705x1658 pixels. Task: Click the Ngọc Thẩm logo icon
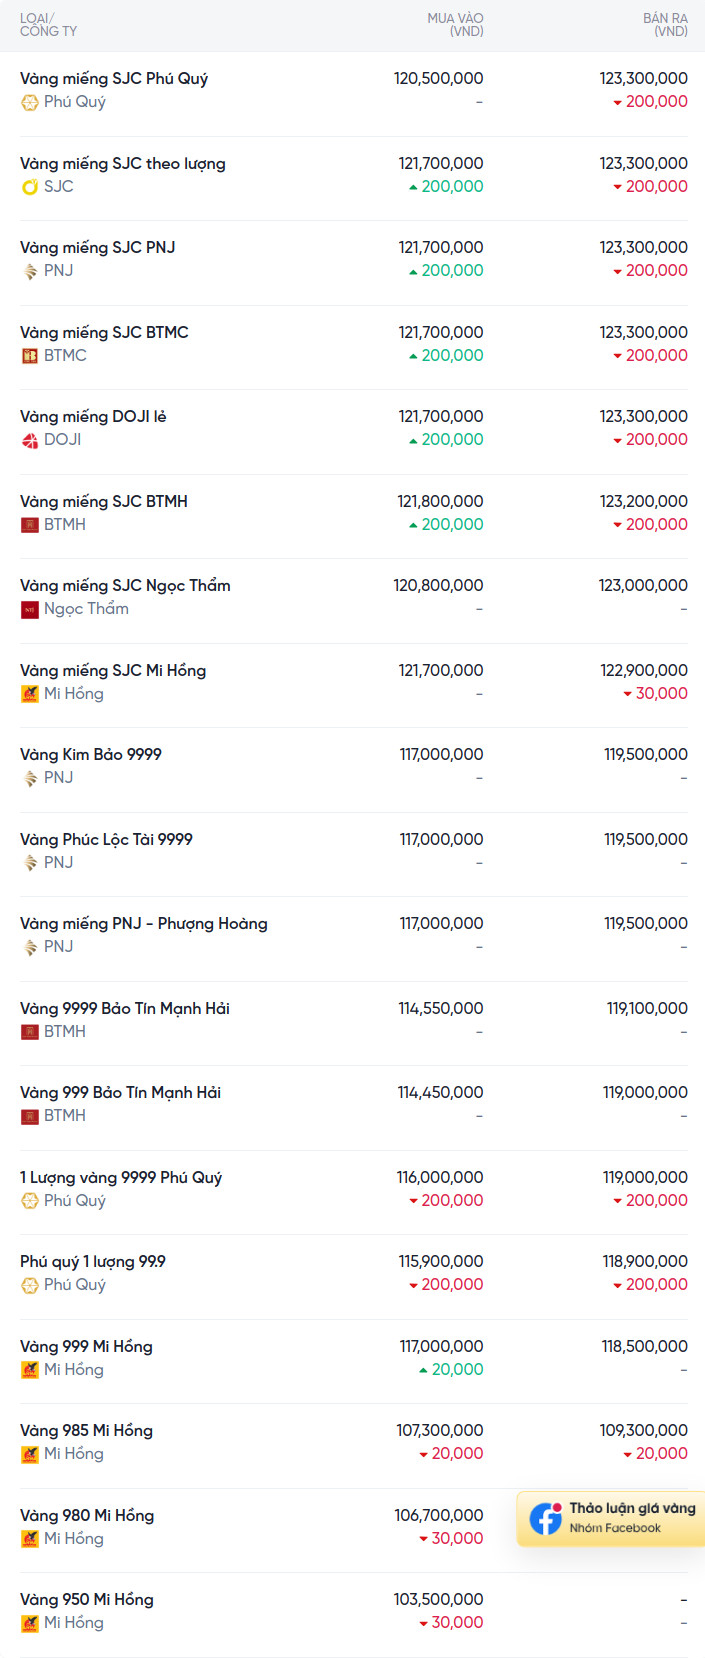click(x=30, y=609)
